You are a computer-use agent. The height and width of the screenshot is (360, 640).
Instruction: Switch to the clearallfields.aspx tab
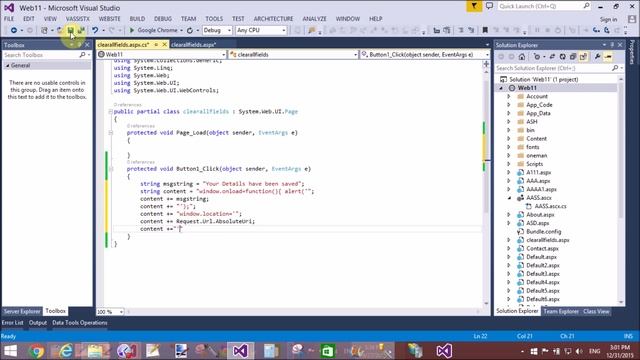pyautogui.click(x=193, y=44)
